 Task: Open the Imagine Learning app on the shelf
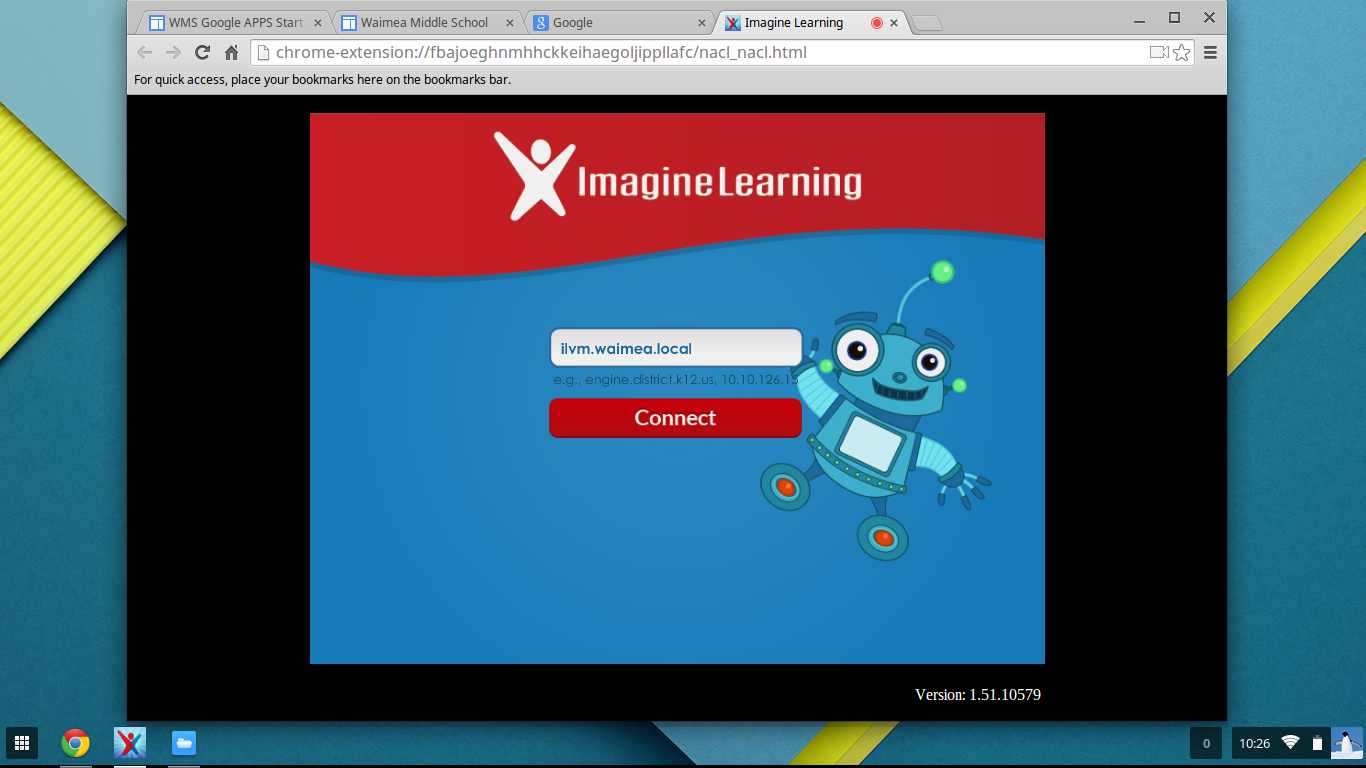pyautogui.click(x=130, y=743)
